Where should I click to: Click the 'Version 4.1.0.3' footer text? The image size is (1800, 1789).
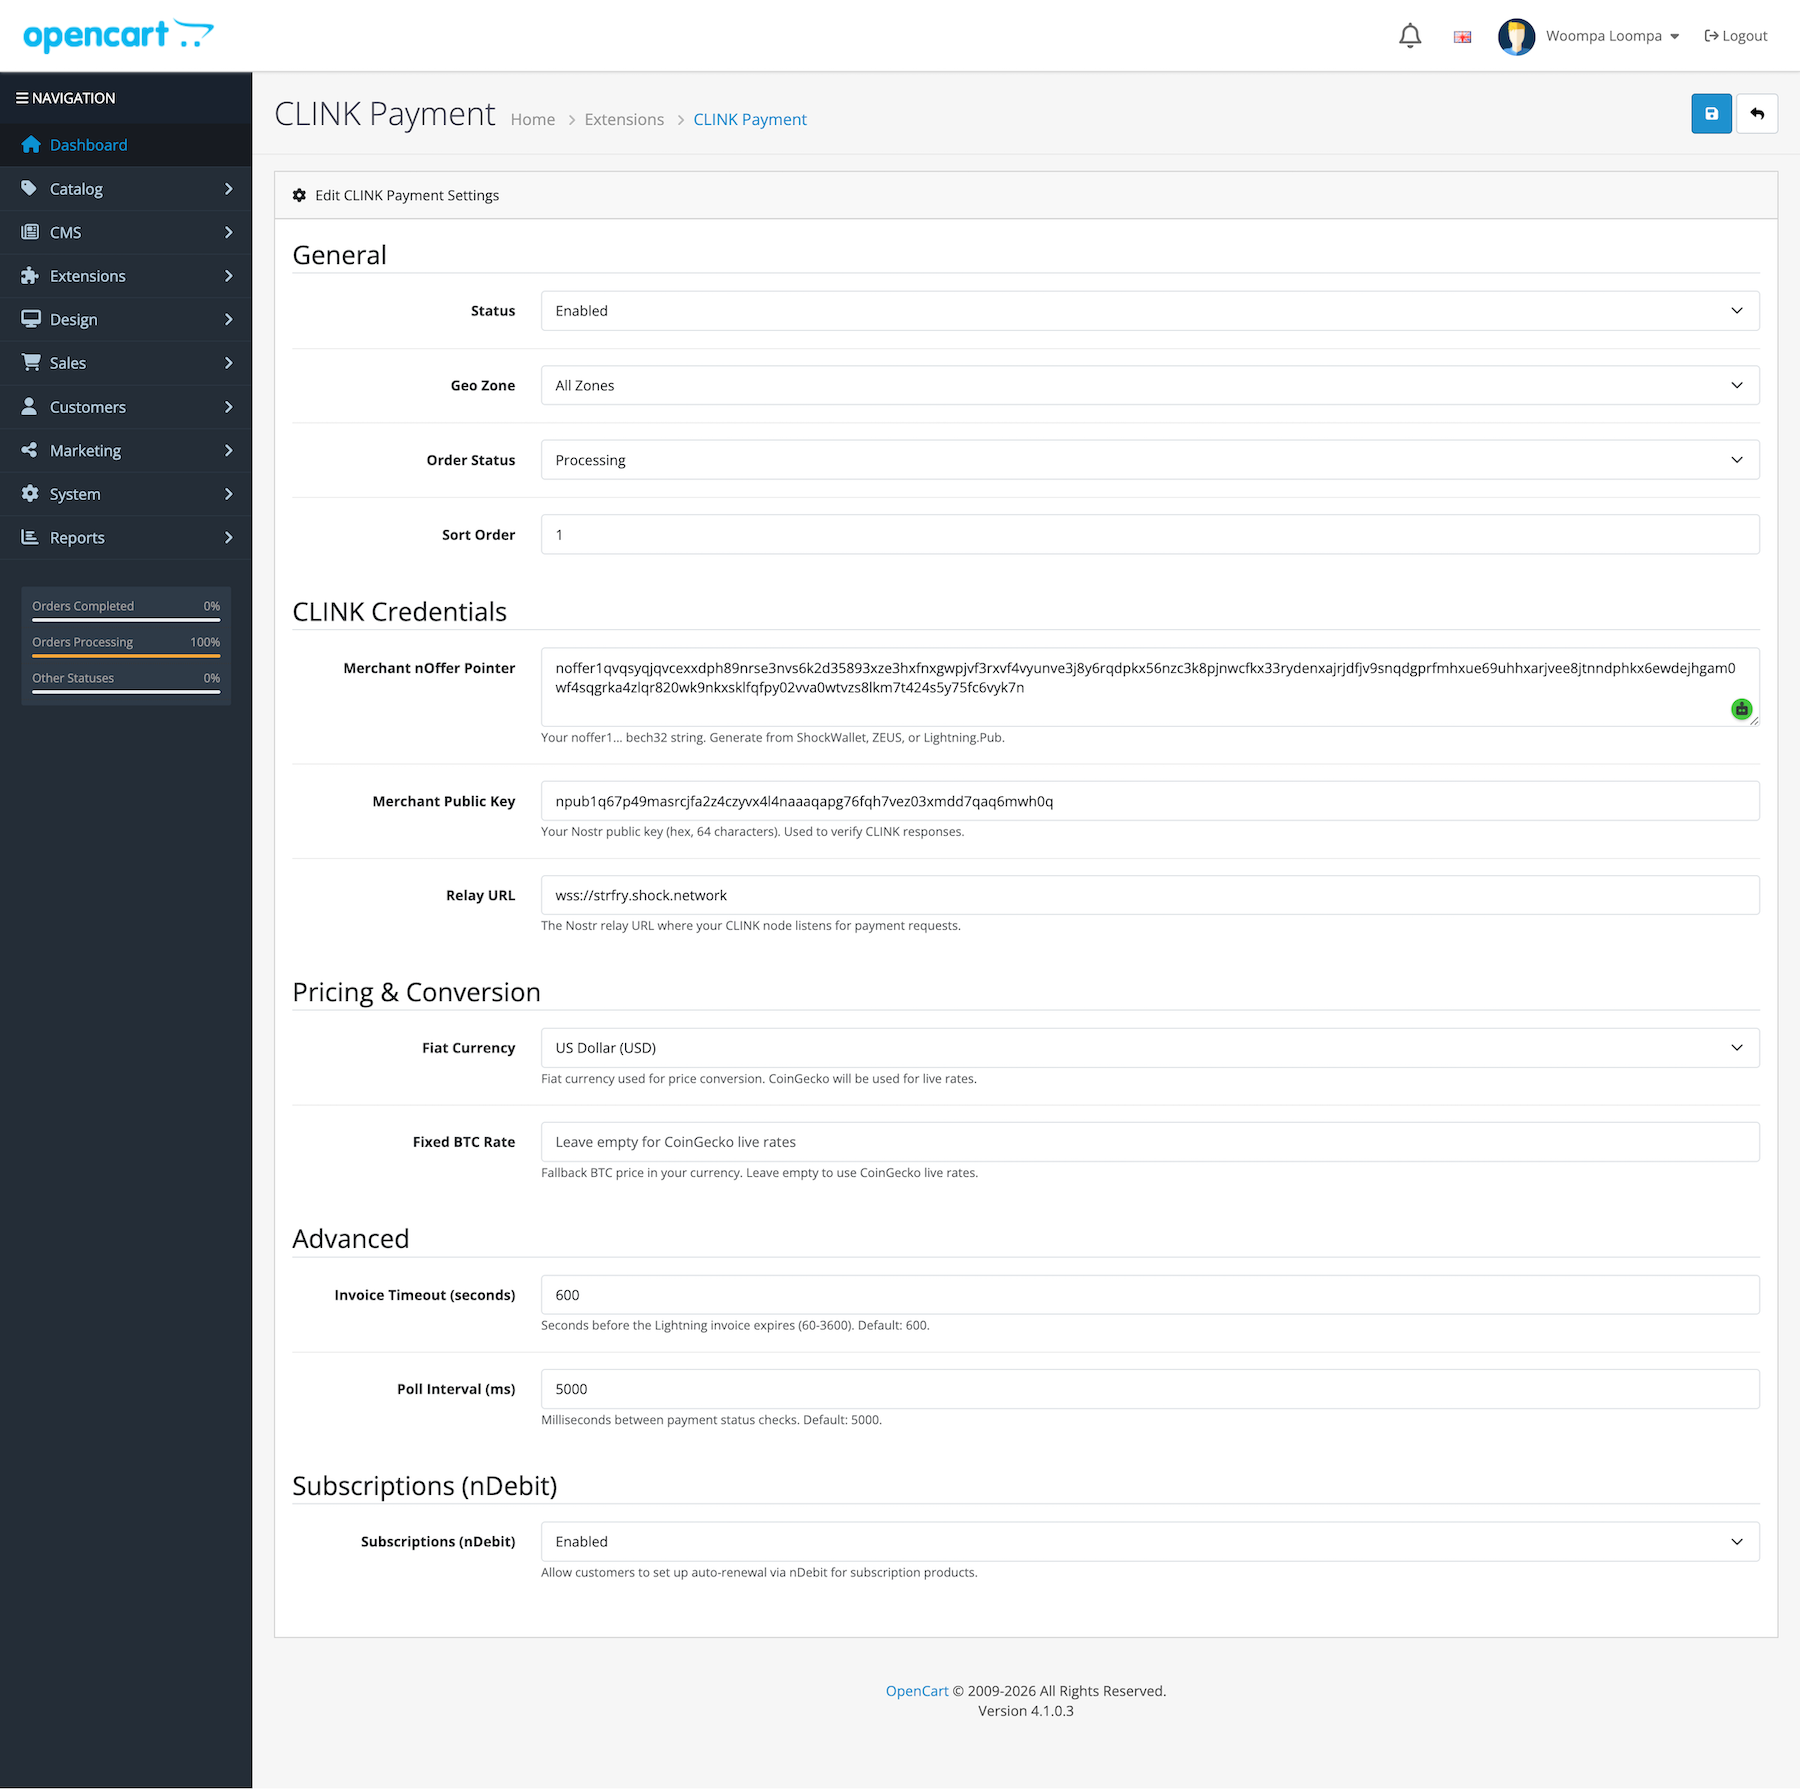(1026, 1711)
